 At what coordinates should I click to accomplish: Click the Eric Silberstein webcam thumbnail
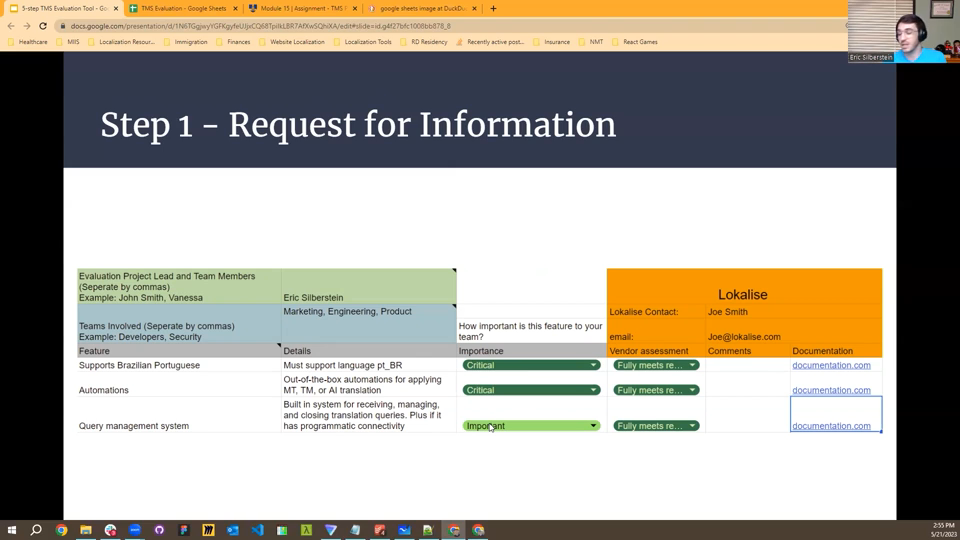[904, 31]
